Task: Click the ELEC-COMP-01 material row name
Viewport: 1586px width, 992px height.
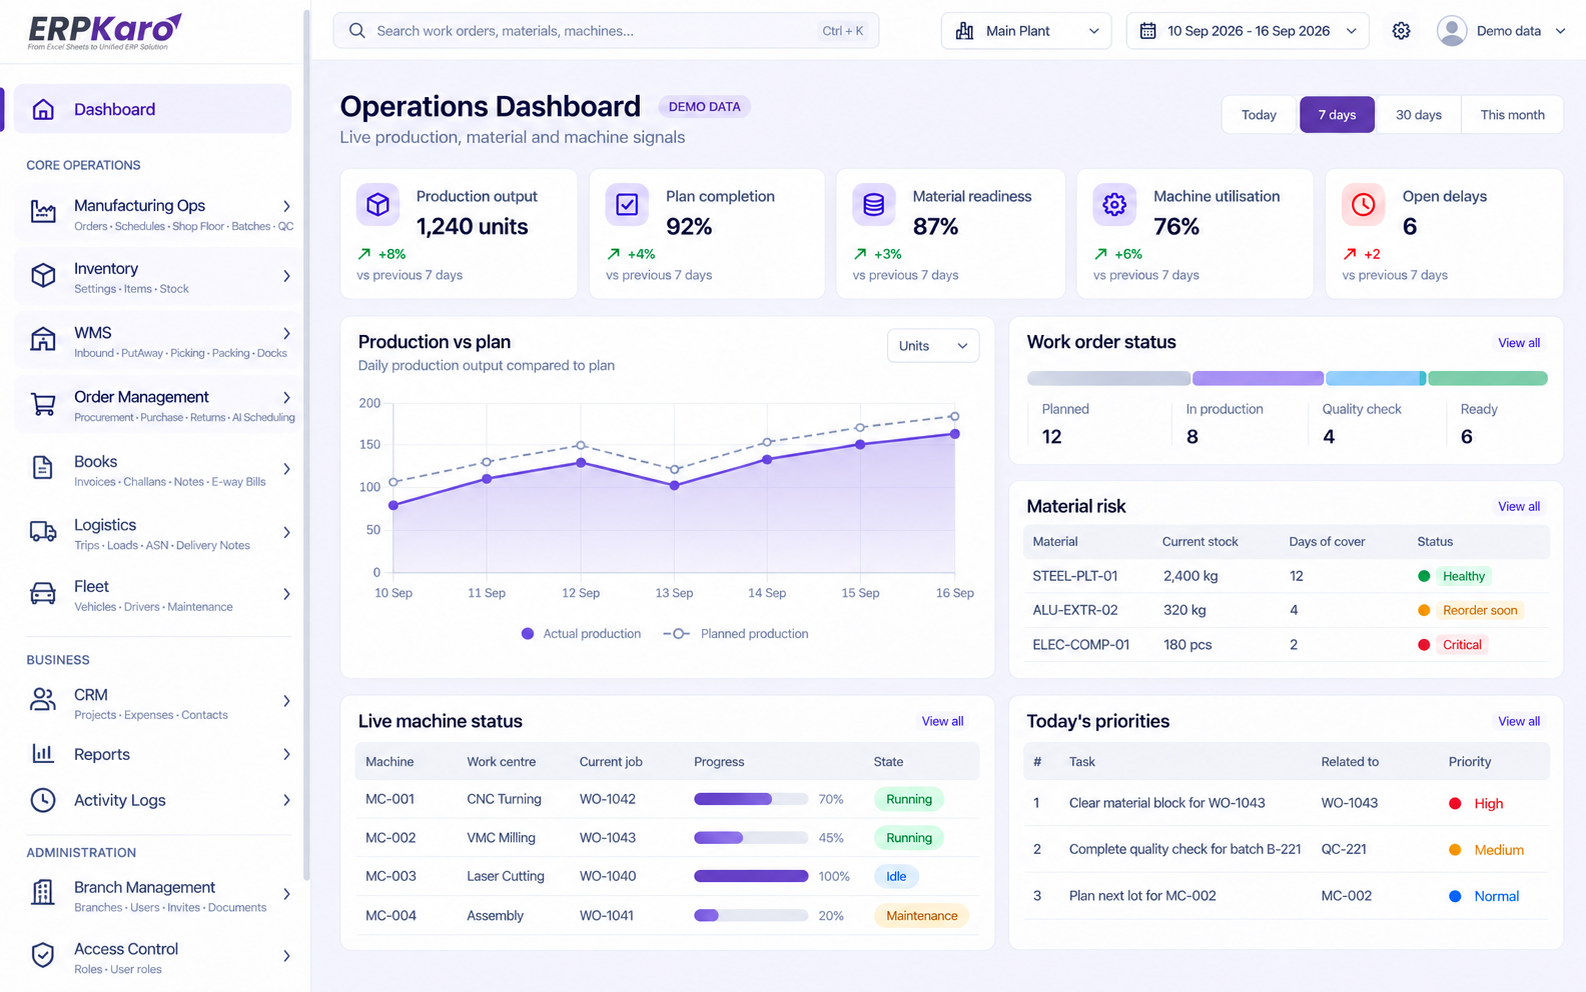Action: [x=1081, y=645]
